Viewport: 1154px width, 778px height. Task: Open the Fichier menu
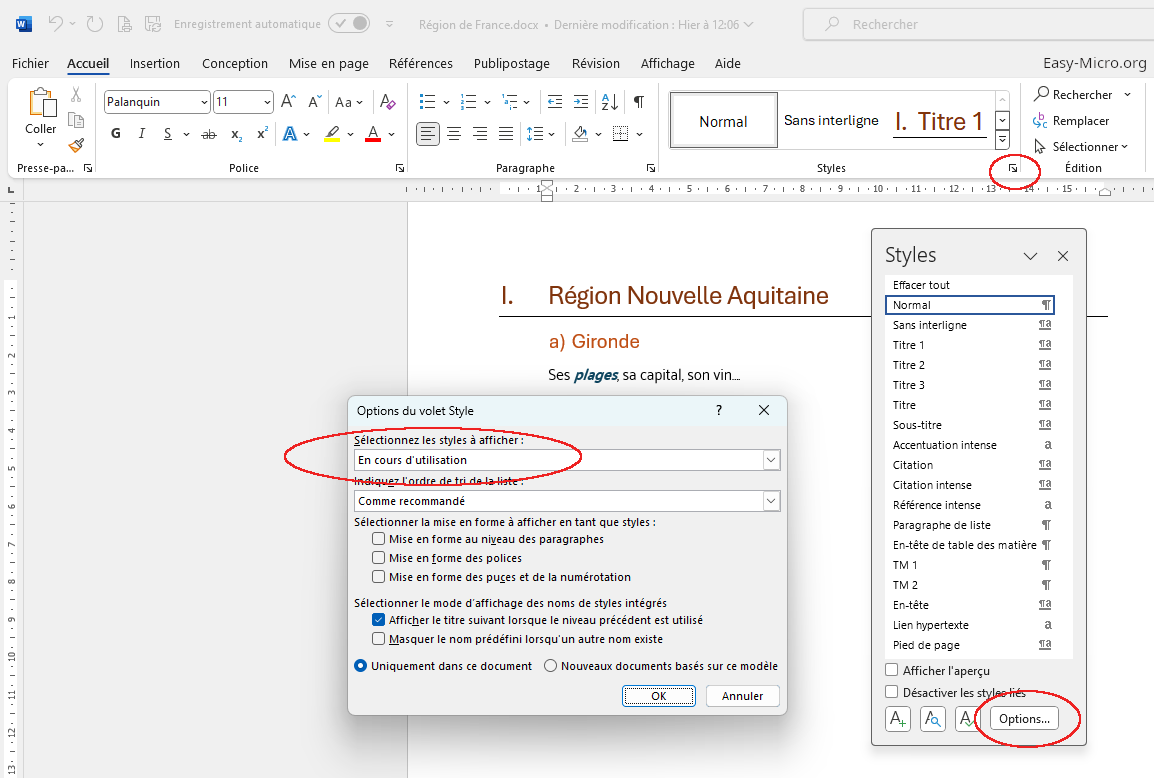(x=30, y=63)
